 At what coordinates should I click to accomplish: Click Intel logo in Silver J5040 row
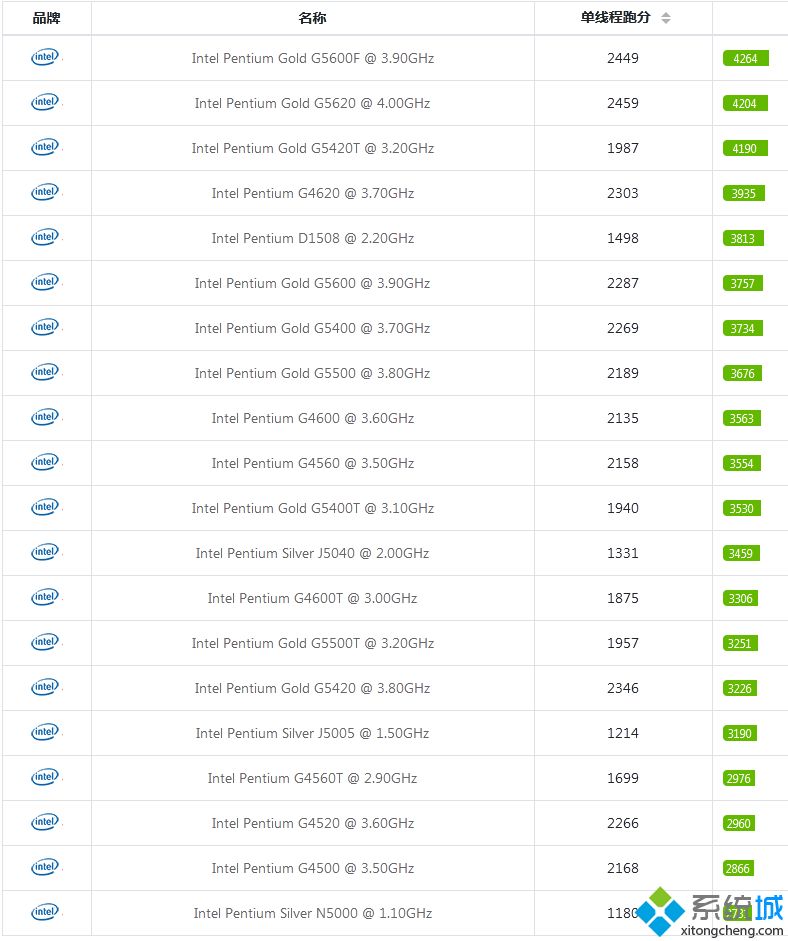click(x=46, y=553)
